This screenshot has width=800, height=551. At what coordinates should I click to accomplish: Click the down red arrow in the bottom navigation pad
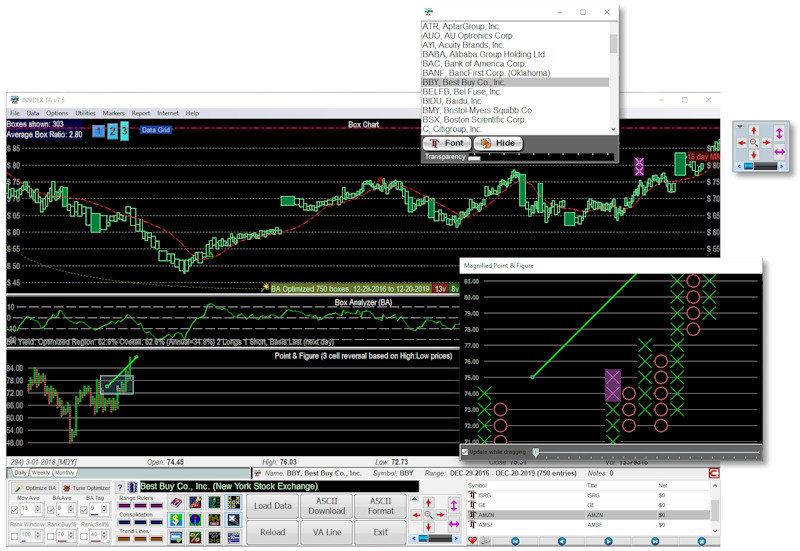[x=429, y=527]
